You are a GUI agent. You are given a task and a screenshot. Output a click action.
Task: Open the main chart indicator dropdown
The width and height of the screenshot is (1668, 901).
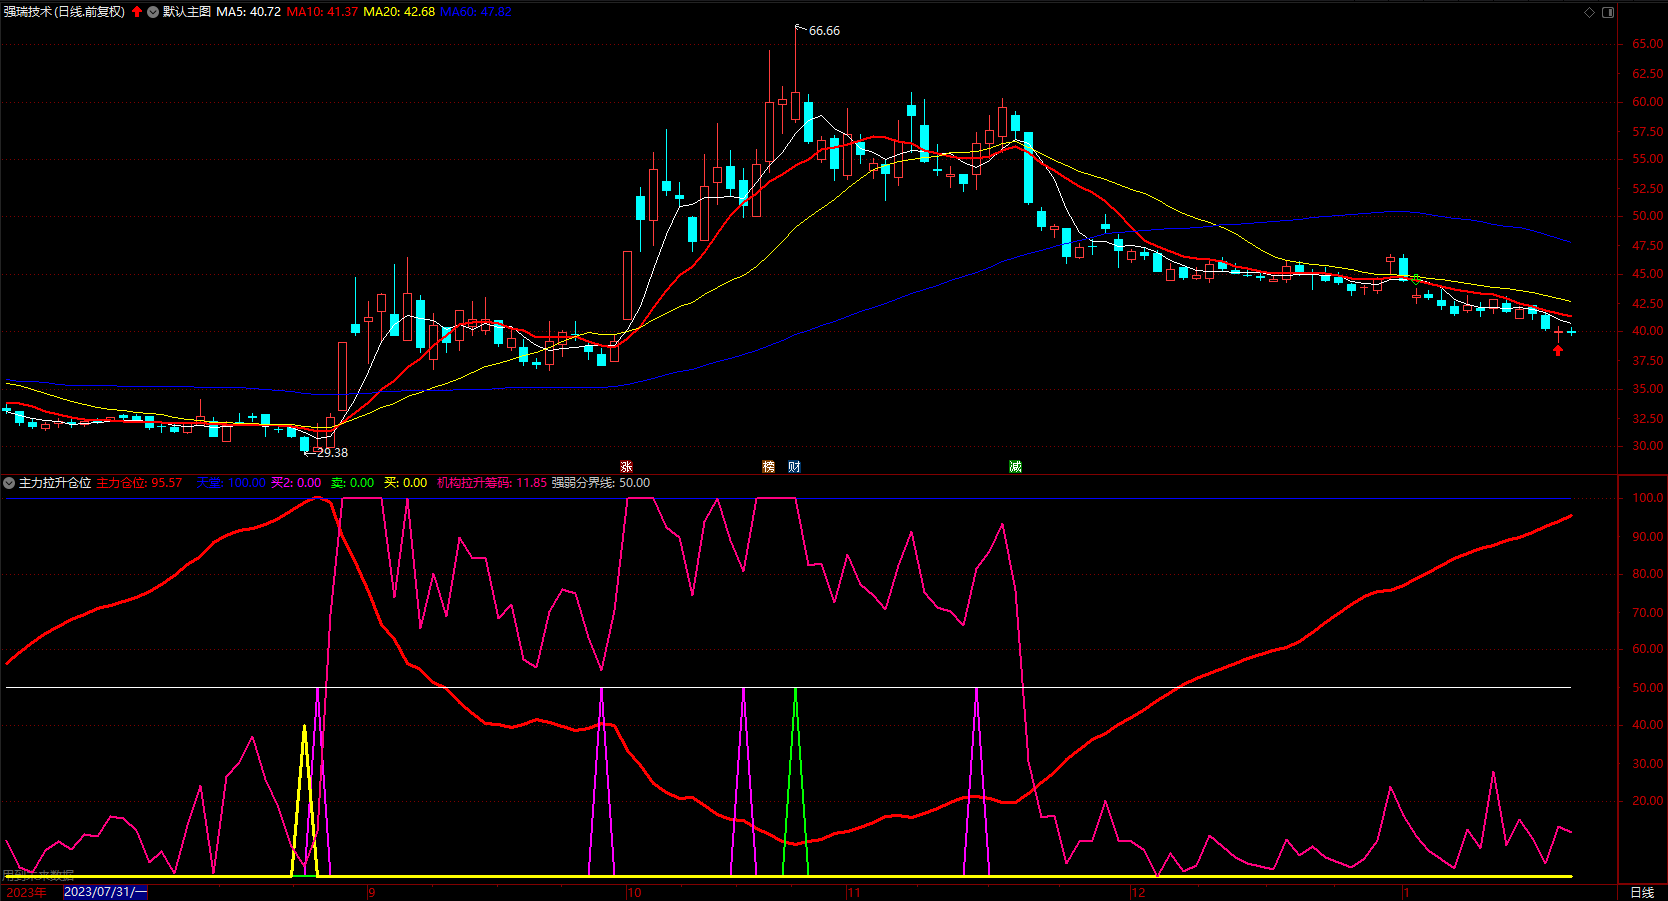click(x=153, y=12)
